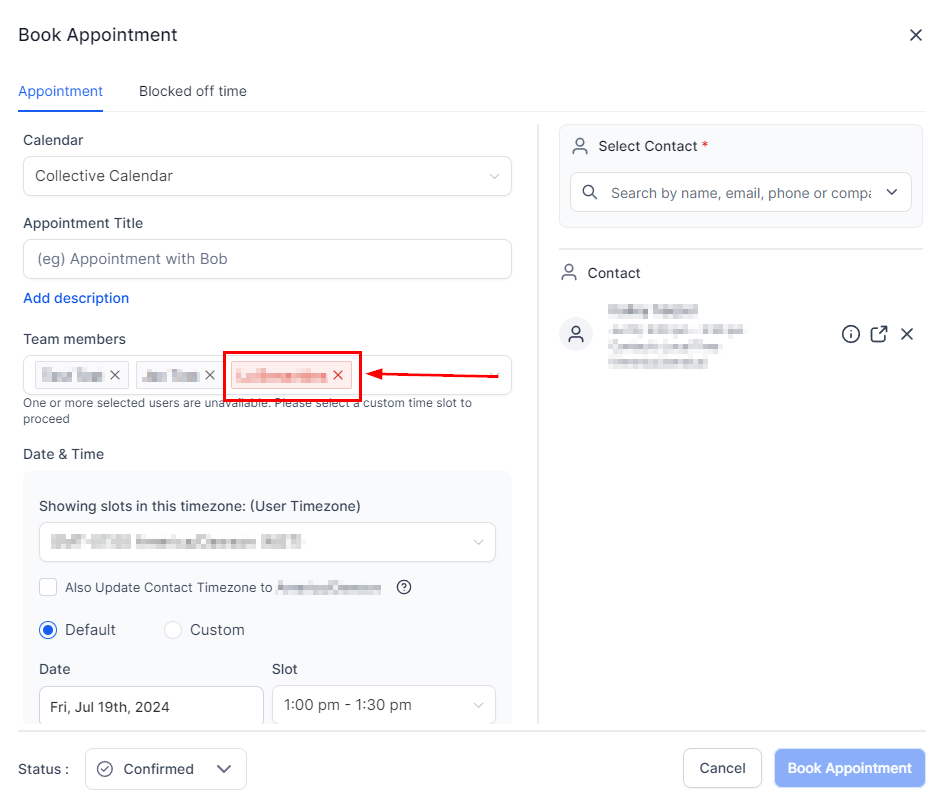Remove the red unavailable team member

tap(338, 375)
